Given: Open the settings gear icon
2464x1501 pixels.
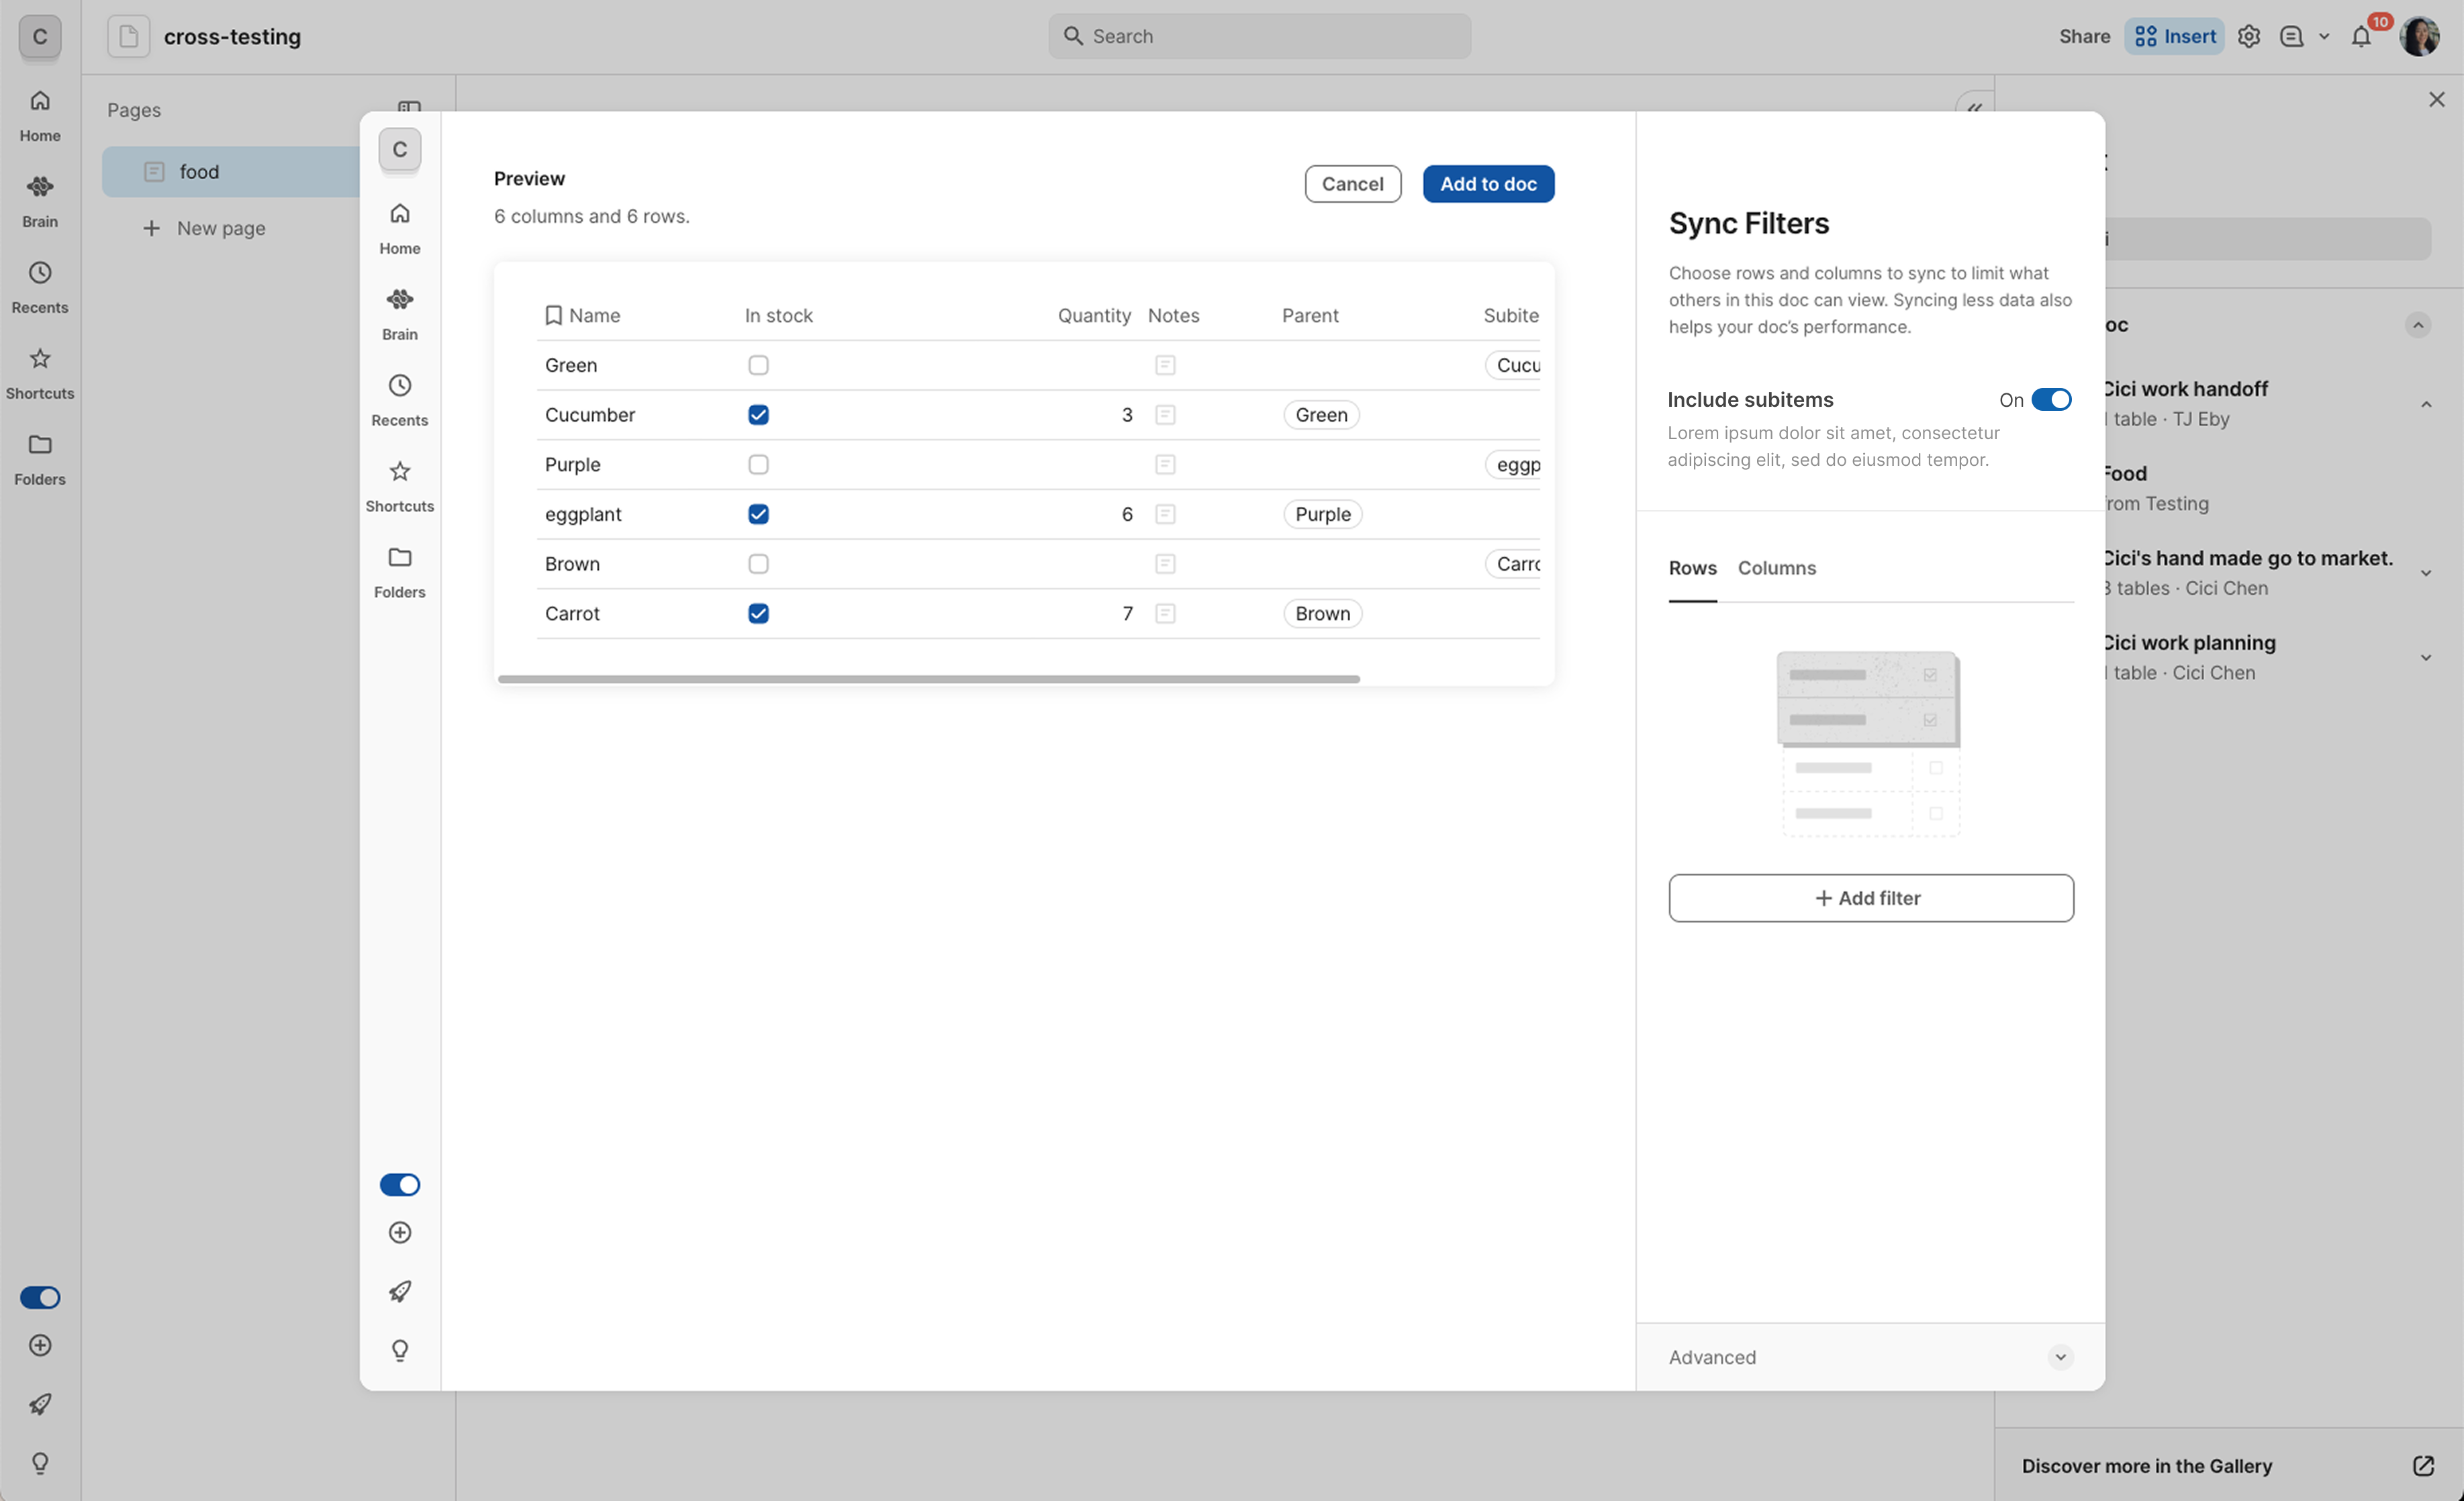Looking at the screenshot, I should click(2249, 37).
